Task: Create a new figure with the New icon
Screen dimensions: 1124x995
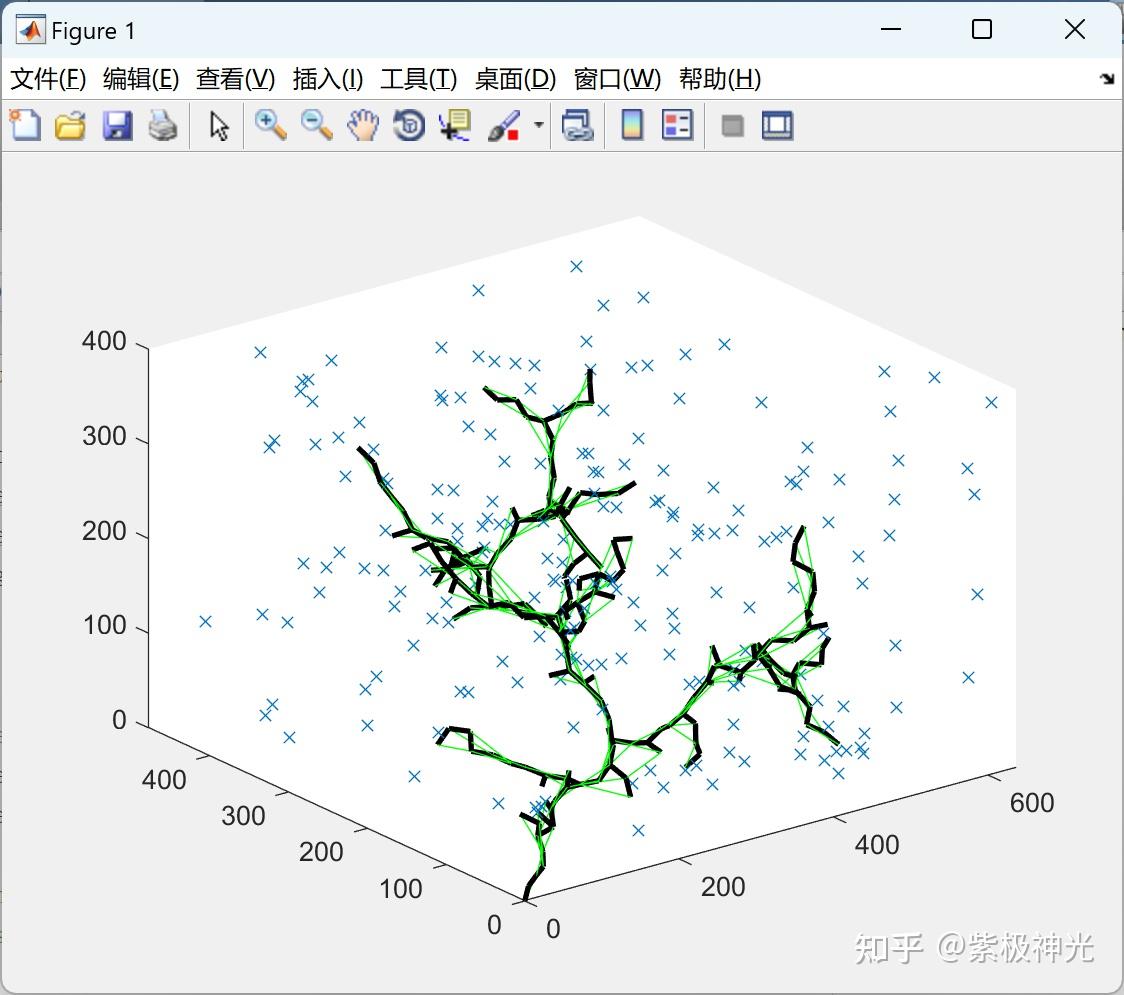Action: [24, 125]
